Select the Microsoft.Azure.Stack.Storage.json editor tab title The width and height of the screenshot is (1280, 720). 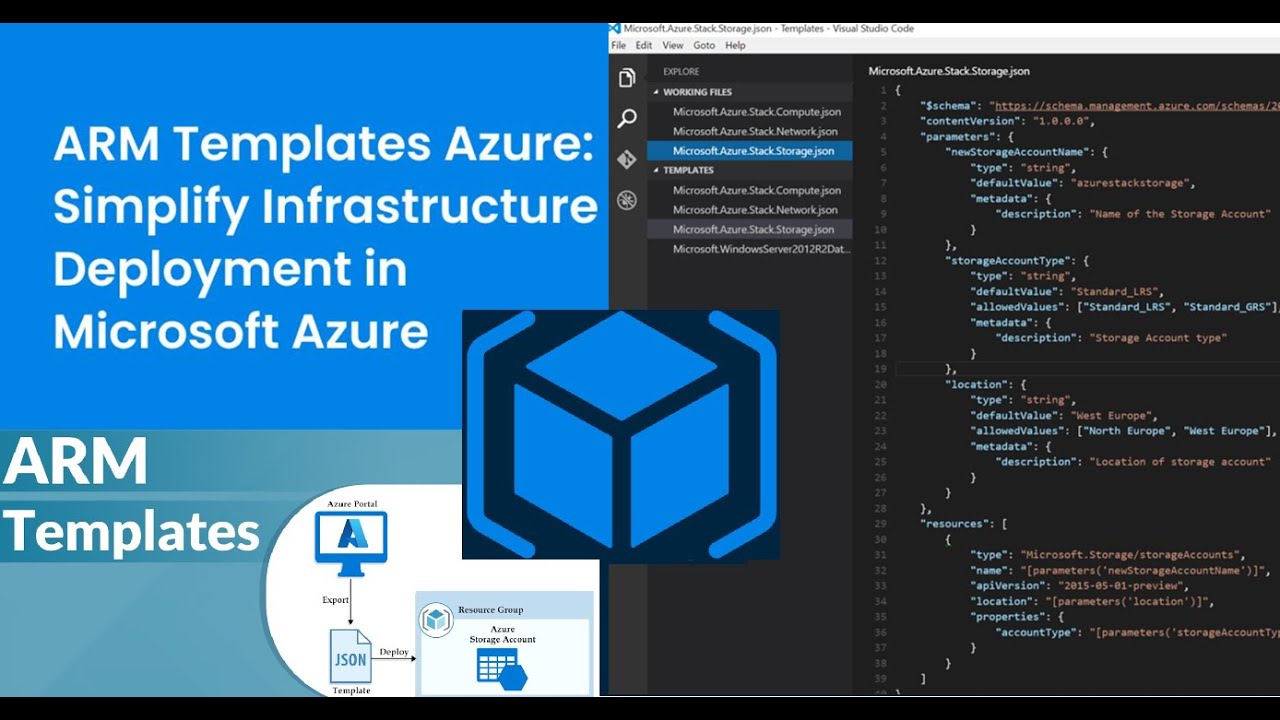point(949,71)
